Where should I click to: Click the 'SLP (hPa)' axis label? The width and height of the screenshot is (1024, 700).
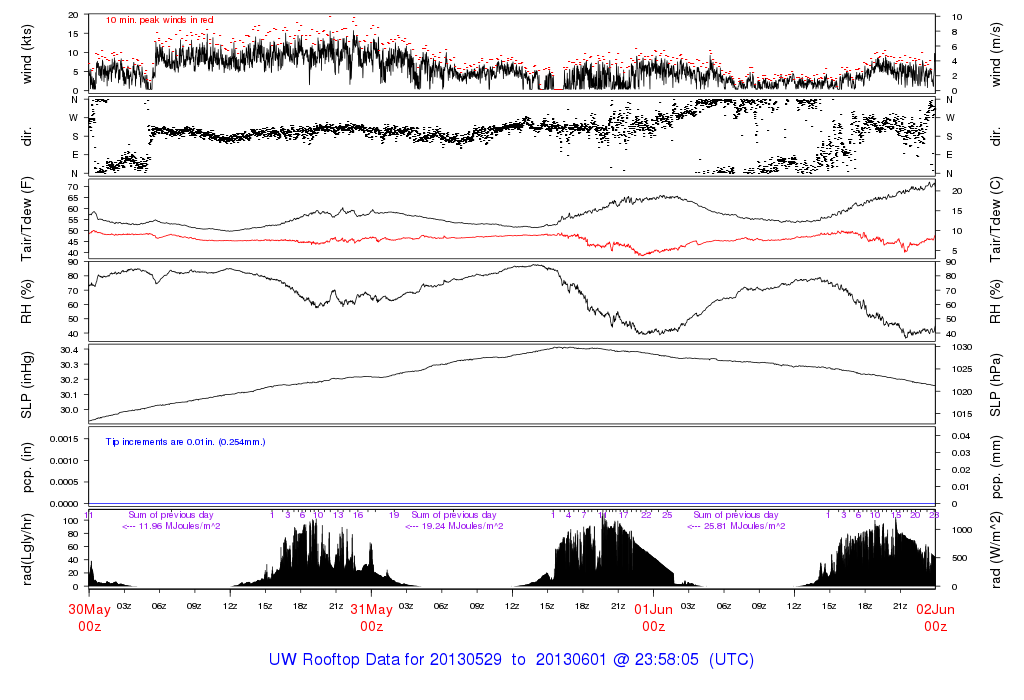[997, 384]
